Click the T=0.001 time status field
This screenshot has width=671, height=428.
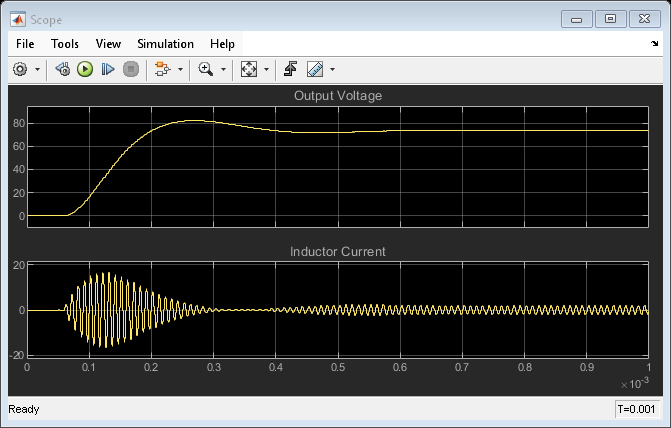[637, 410]
